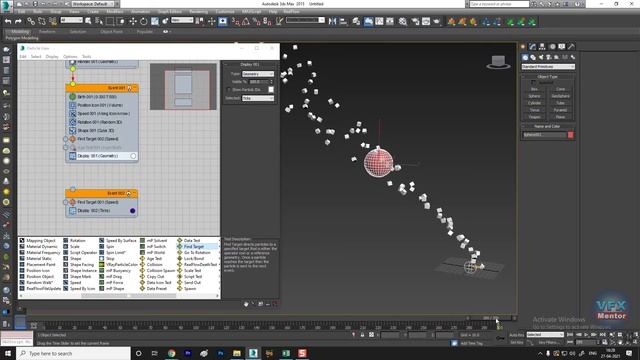Select the Select and Rotate tool
Screen dimensions: 640x360
tap(143, 21)
